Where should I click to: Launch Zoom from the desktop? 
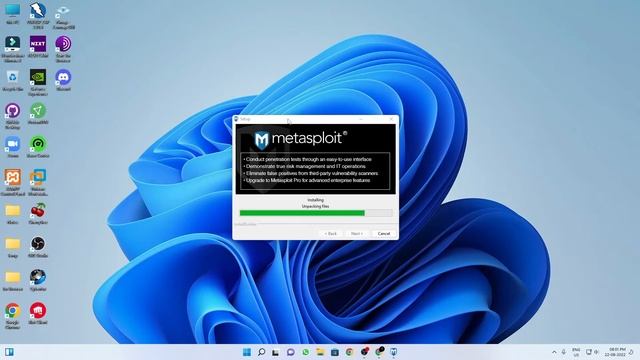click(13, 147)
